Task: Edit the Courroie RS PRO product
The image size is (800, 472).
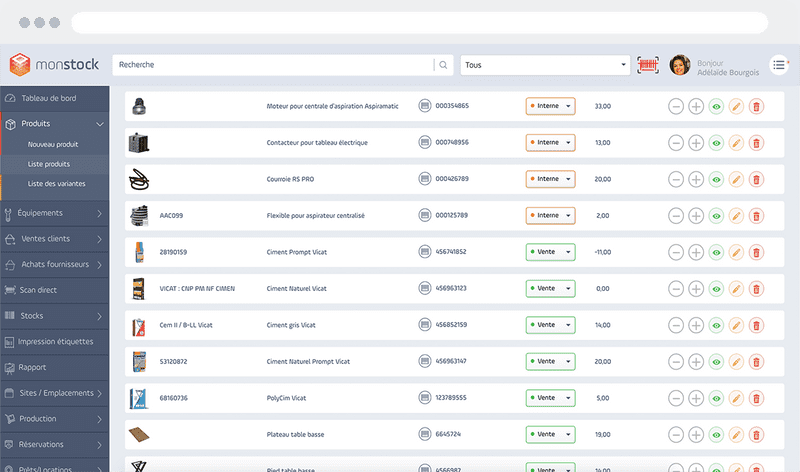Action: 736,179
